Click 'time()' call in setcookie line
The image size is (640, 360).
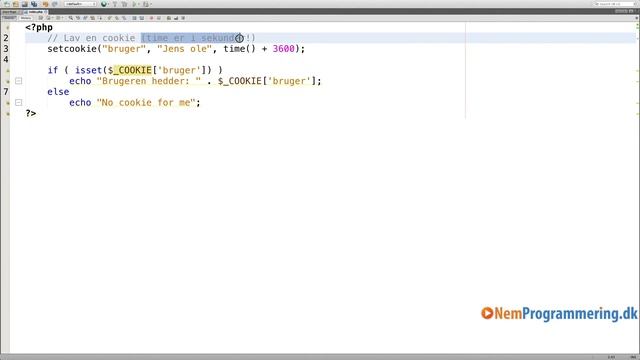pyautogui.click(x=240, y=49)
